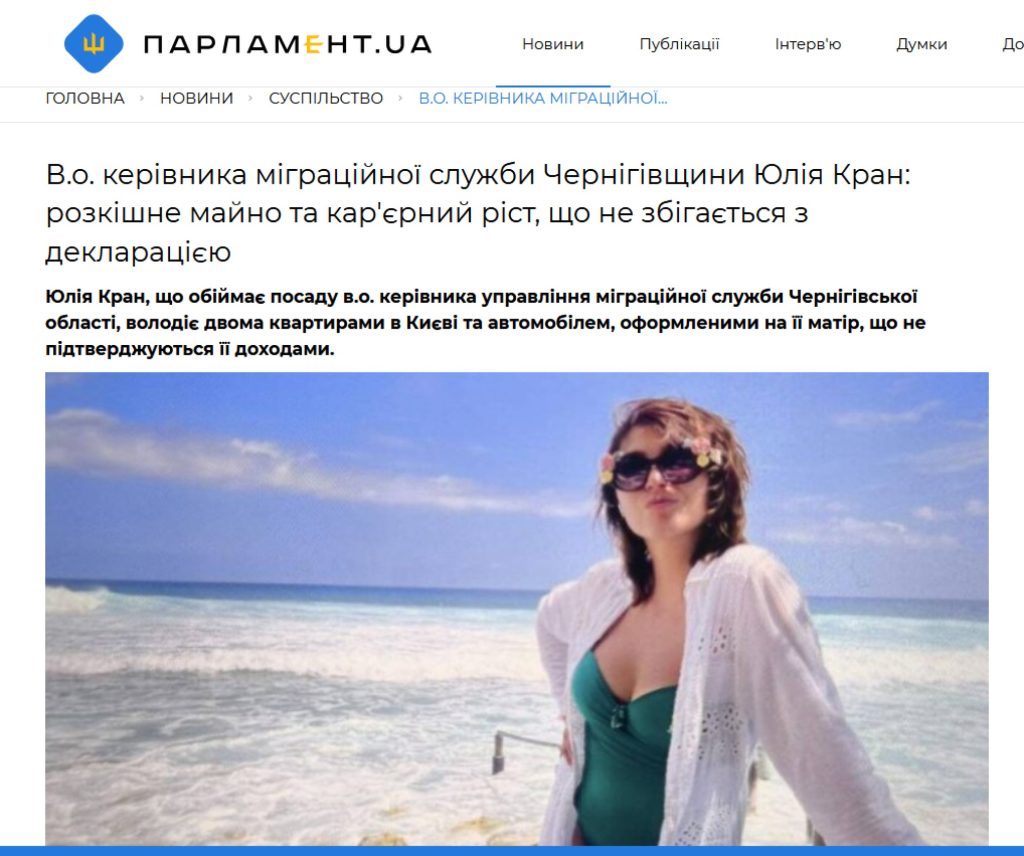Open the Публікації menu item
This screenshot has height=856, width=1024.
pos(679,44)
